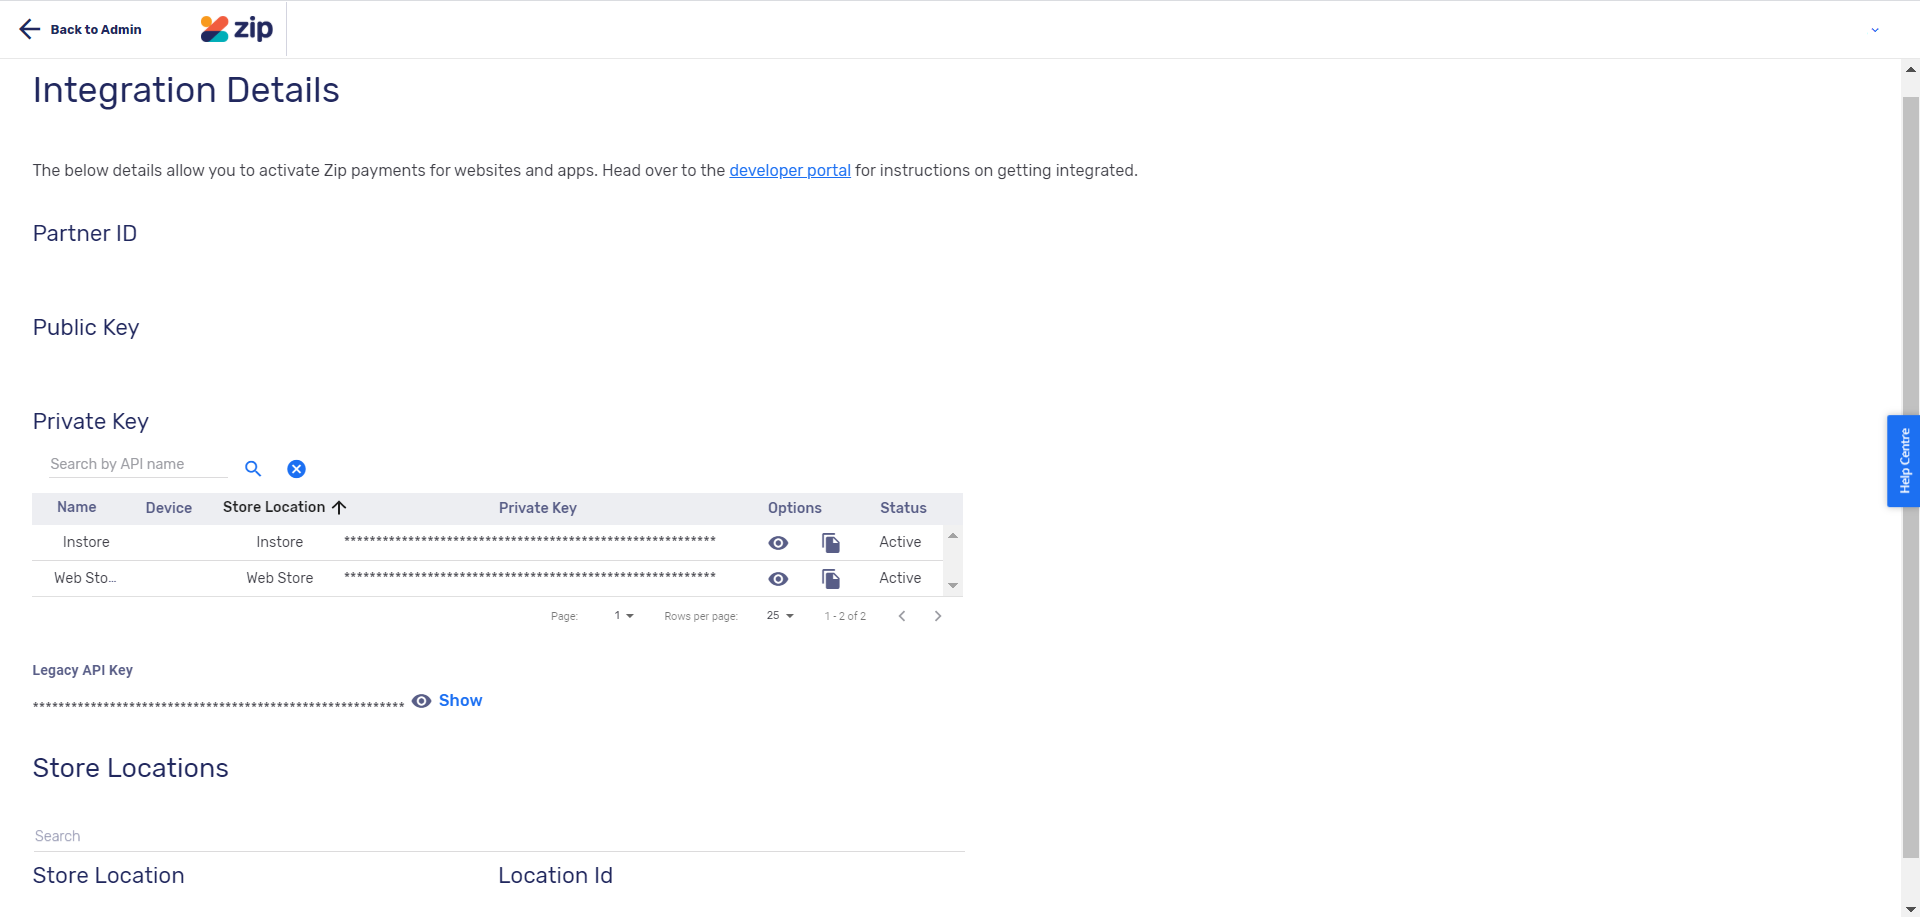1920x917 pixels.
Task: Clear the API name search with blue X
Action: 296,469
